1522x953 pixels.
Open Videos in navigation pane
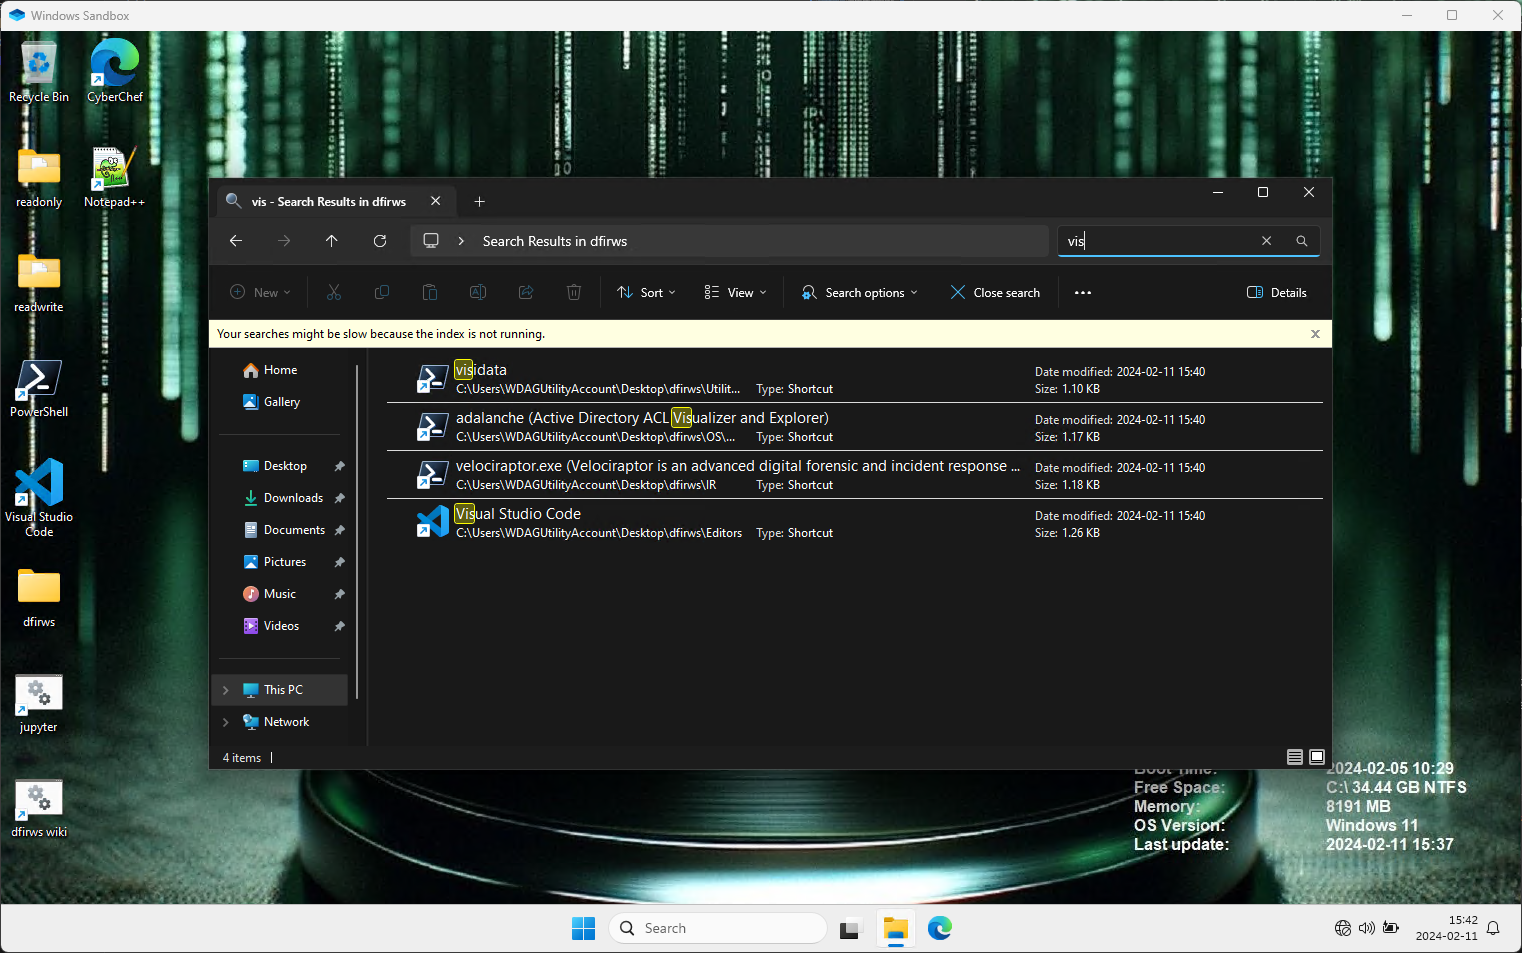pyautogui.click(x=281, y=626)
